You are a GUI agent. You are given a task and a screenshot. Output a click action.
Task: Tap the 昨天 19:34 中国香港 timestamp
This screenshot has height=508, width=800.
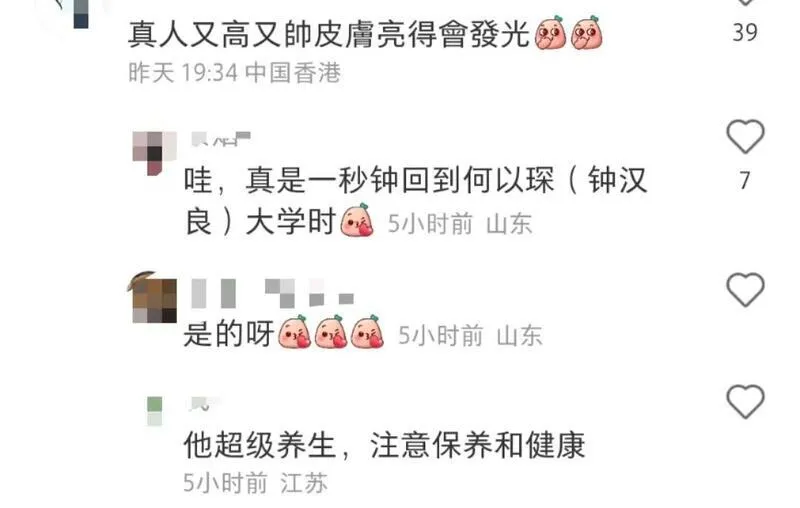[x=234, y=72]
